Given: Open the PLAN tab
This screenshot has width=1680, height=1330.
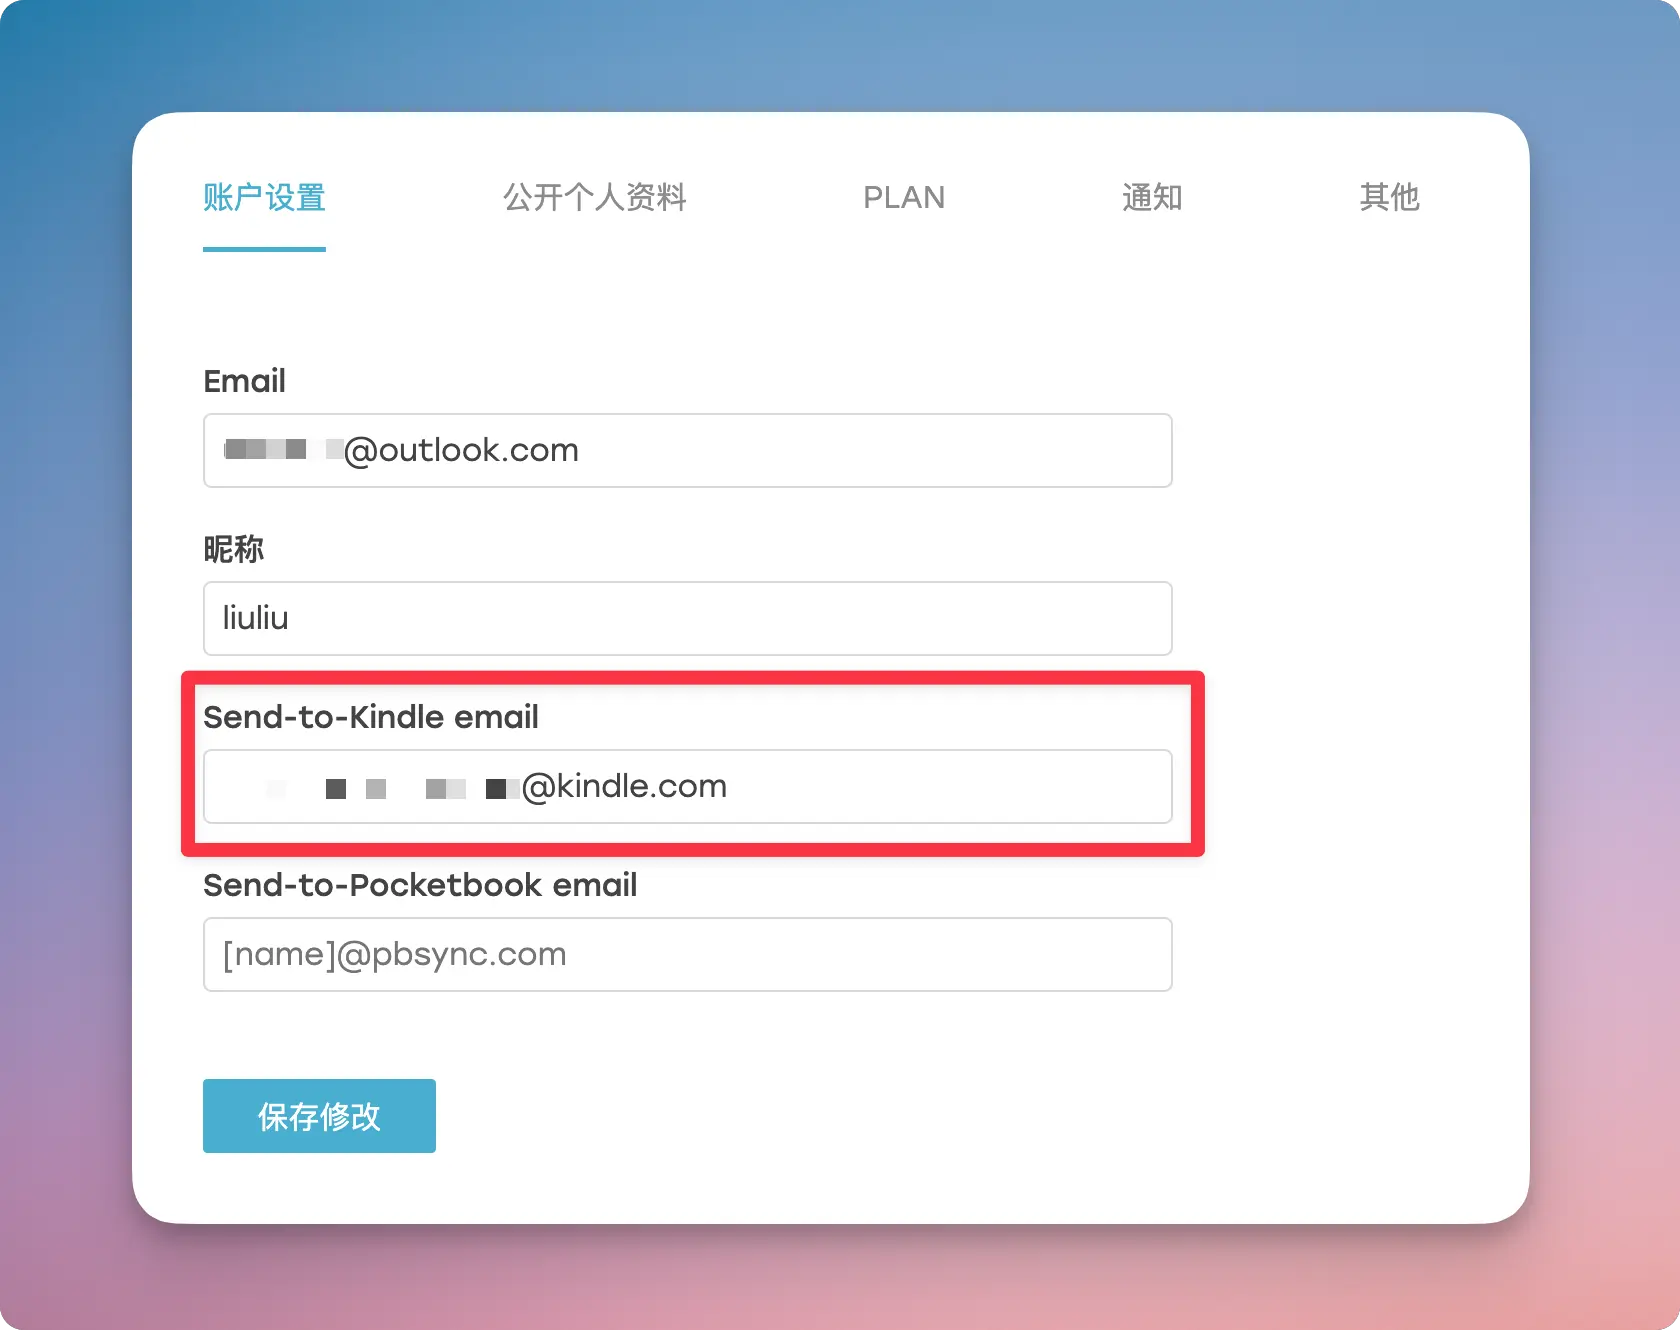Looking at the screenshot, I should 904,198.
